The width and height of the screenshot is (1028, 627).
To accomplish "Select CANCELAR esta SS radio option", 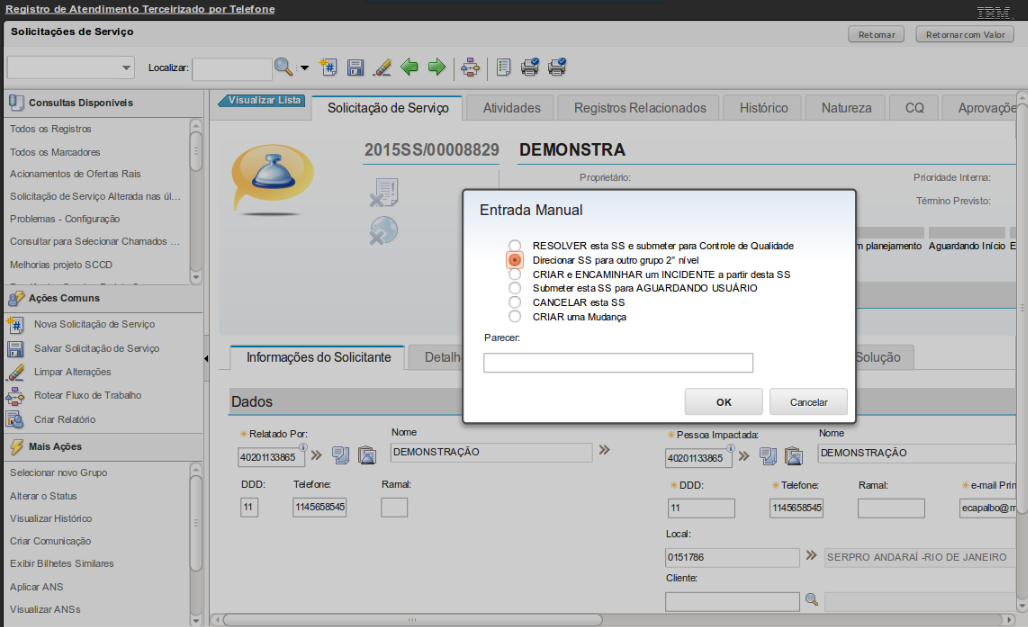I will tap(514, 302).
